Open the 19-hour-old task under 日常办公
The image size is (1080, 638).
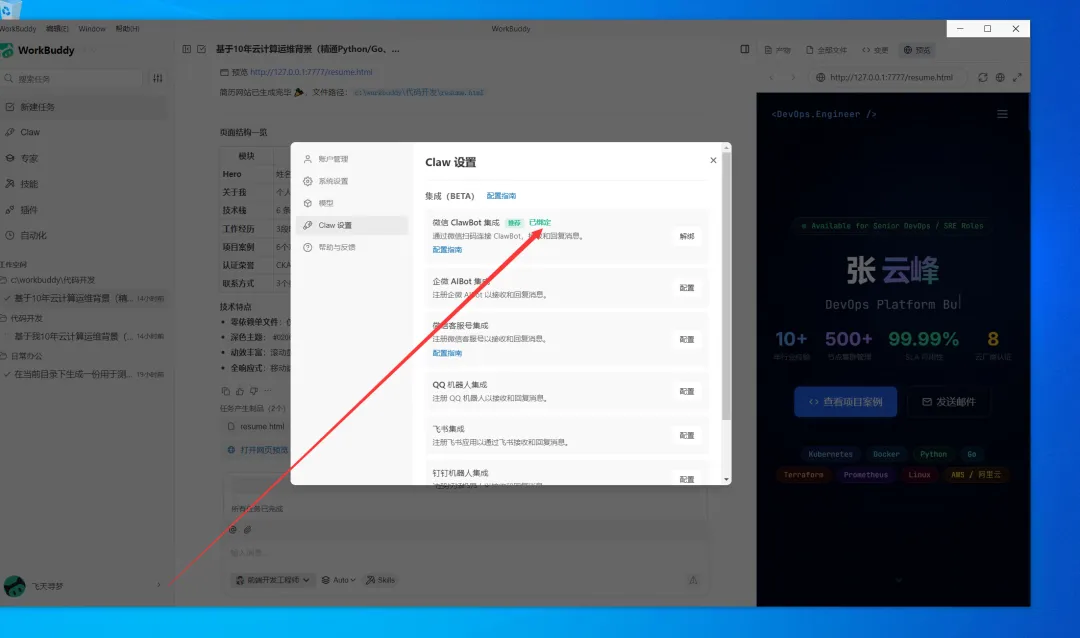pyautogui.click(x=84, y=375)
